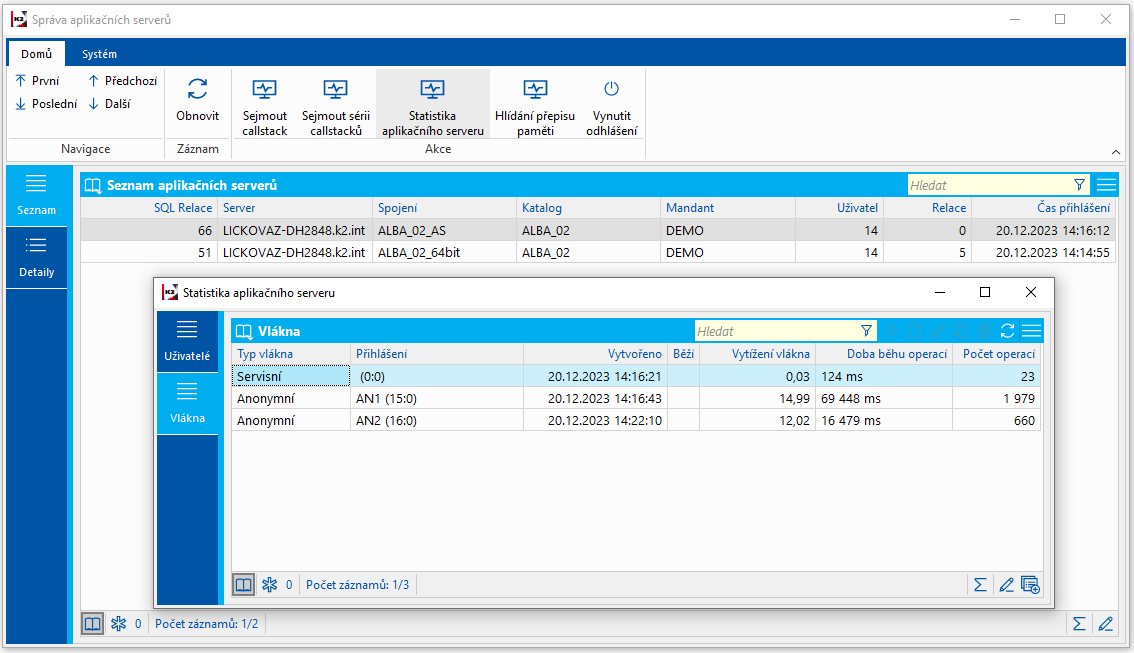The width and height of the screenshot is (1134, 653).
Task: Sort by Server column header
Action: [x=295, y=208]
